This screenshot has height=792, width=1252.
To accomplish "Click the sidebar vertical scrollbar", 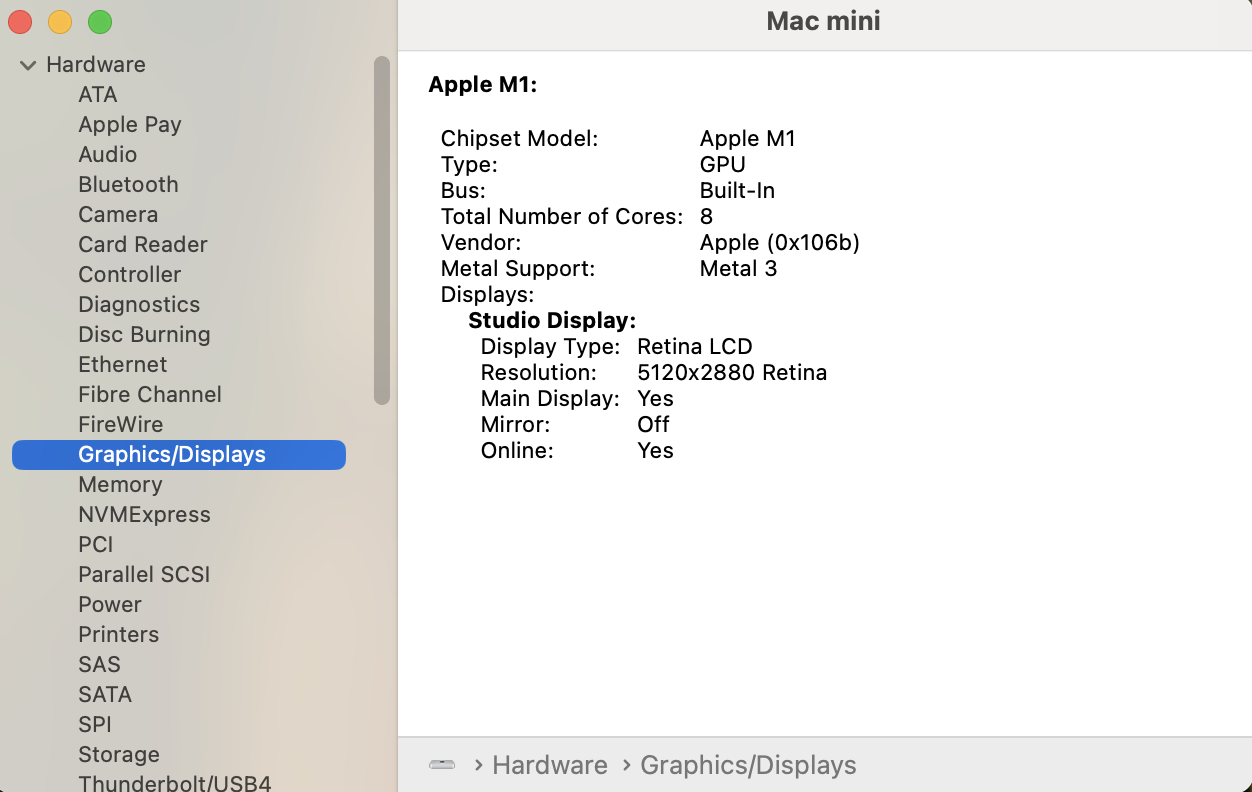I will 381,230.
